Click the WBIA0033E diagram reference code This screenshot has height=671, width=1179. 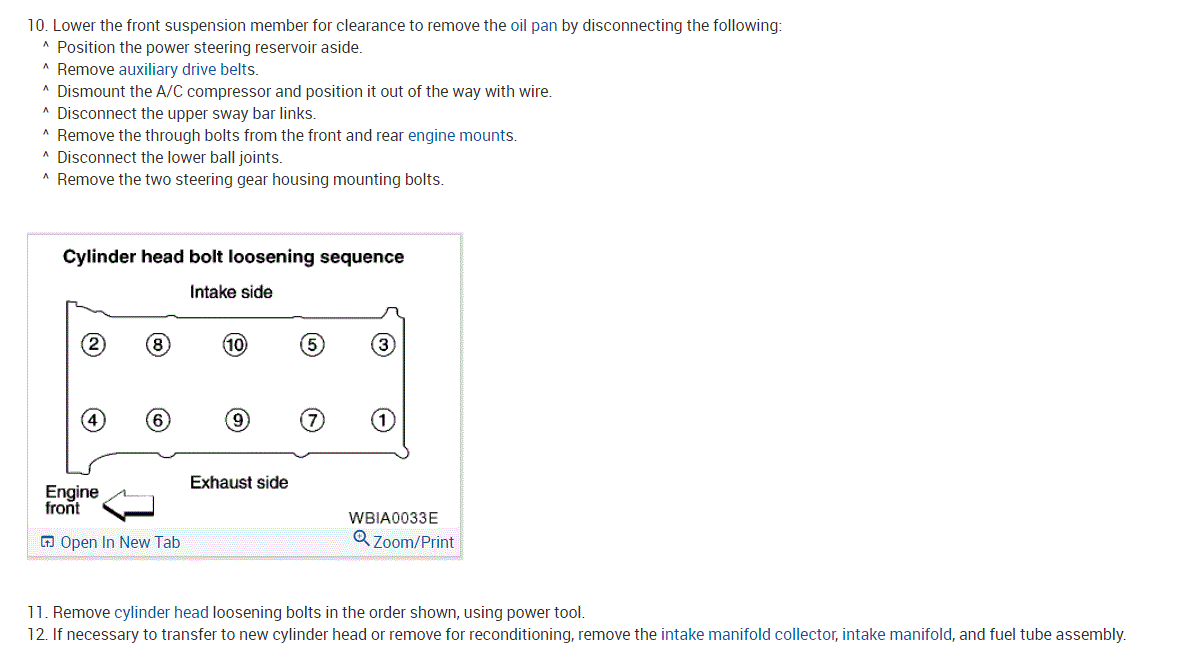pyautogui.click(x=393, y=518)
